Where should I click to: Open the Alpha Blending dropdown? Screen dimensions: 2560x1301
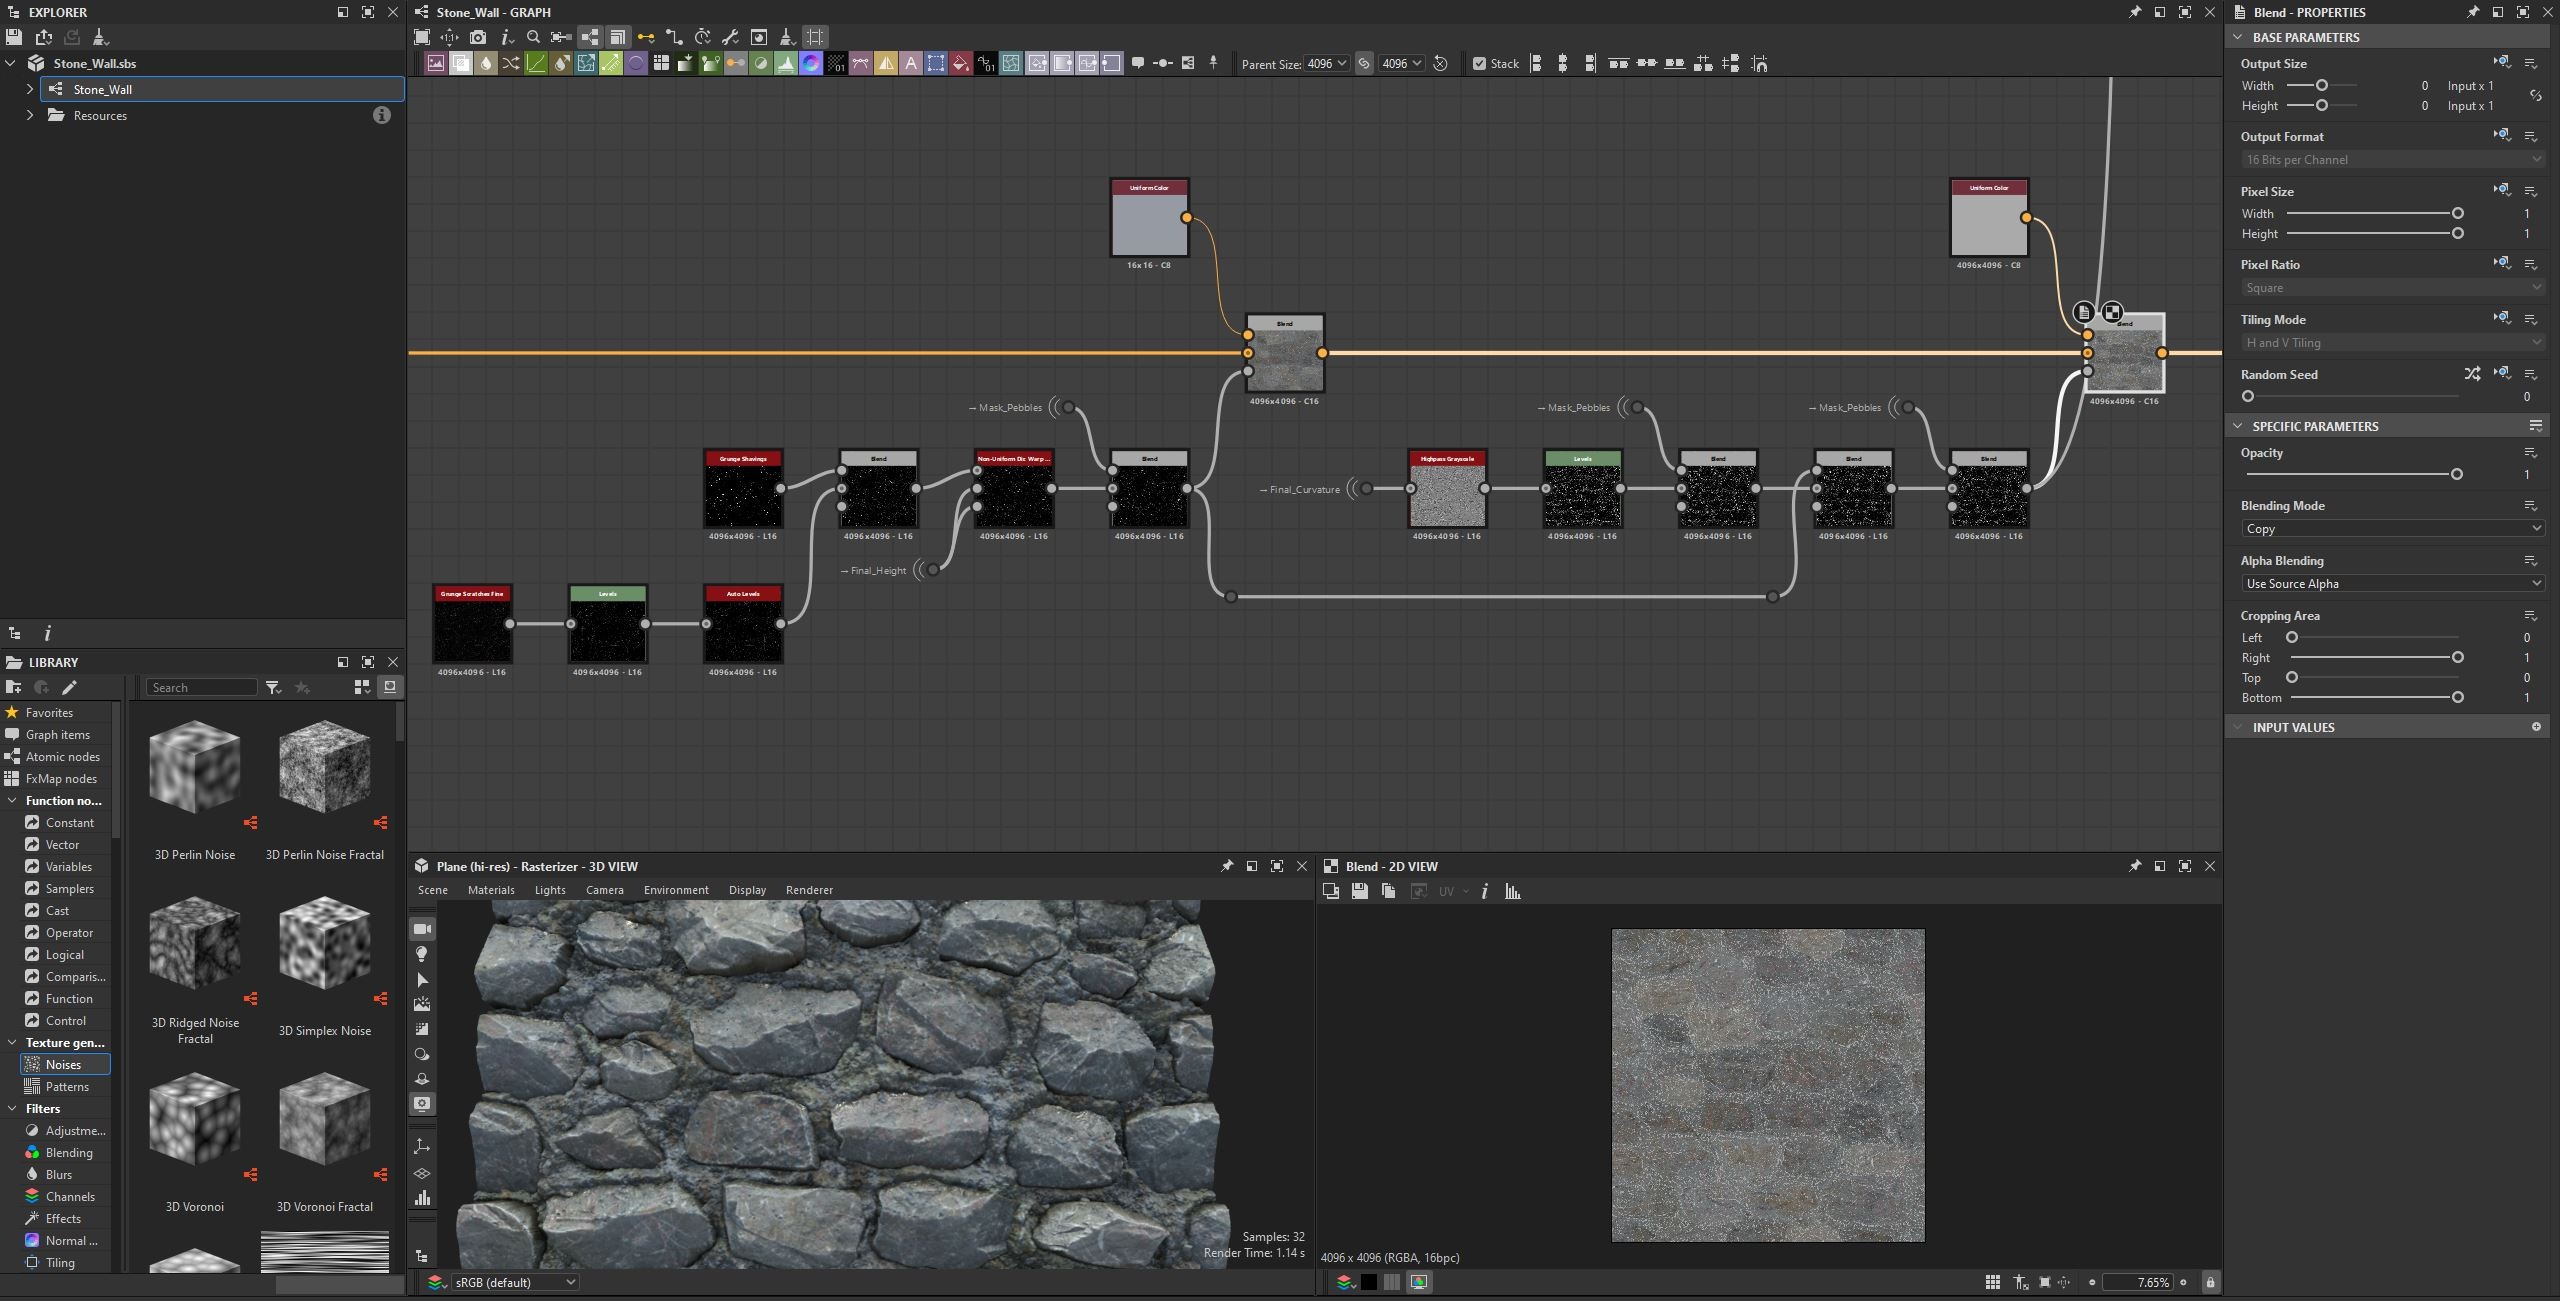click(2392, 584)
